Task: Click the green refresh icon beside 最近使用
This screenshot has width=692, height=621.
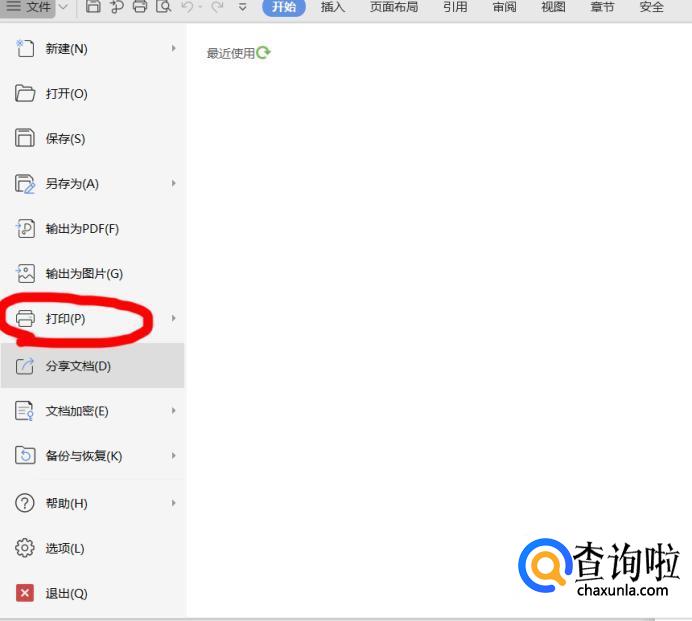Action: [263, 53]
